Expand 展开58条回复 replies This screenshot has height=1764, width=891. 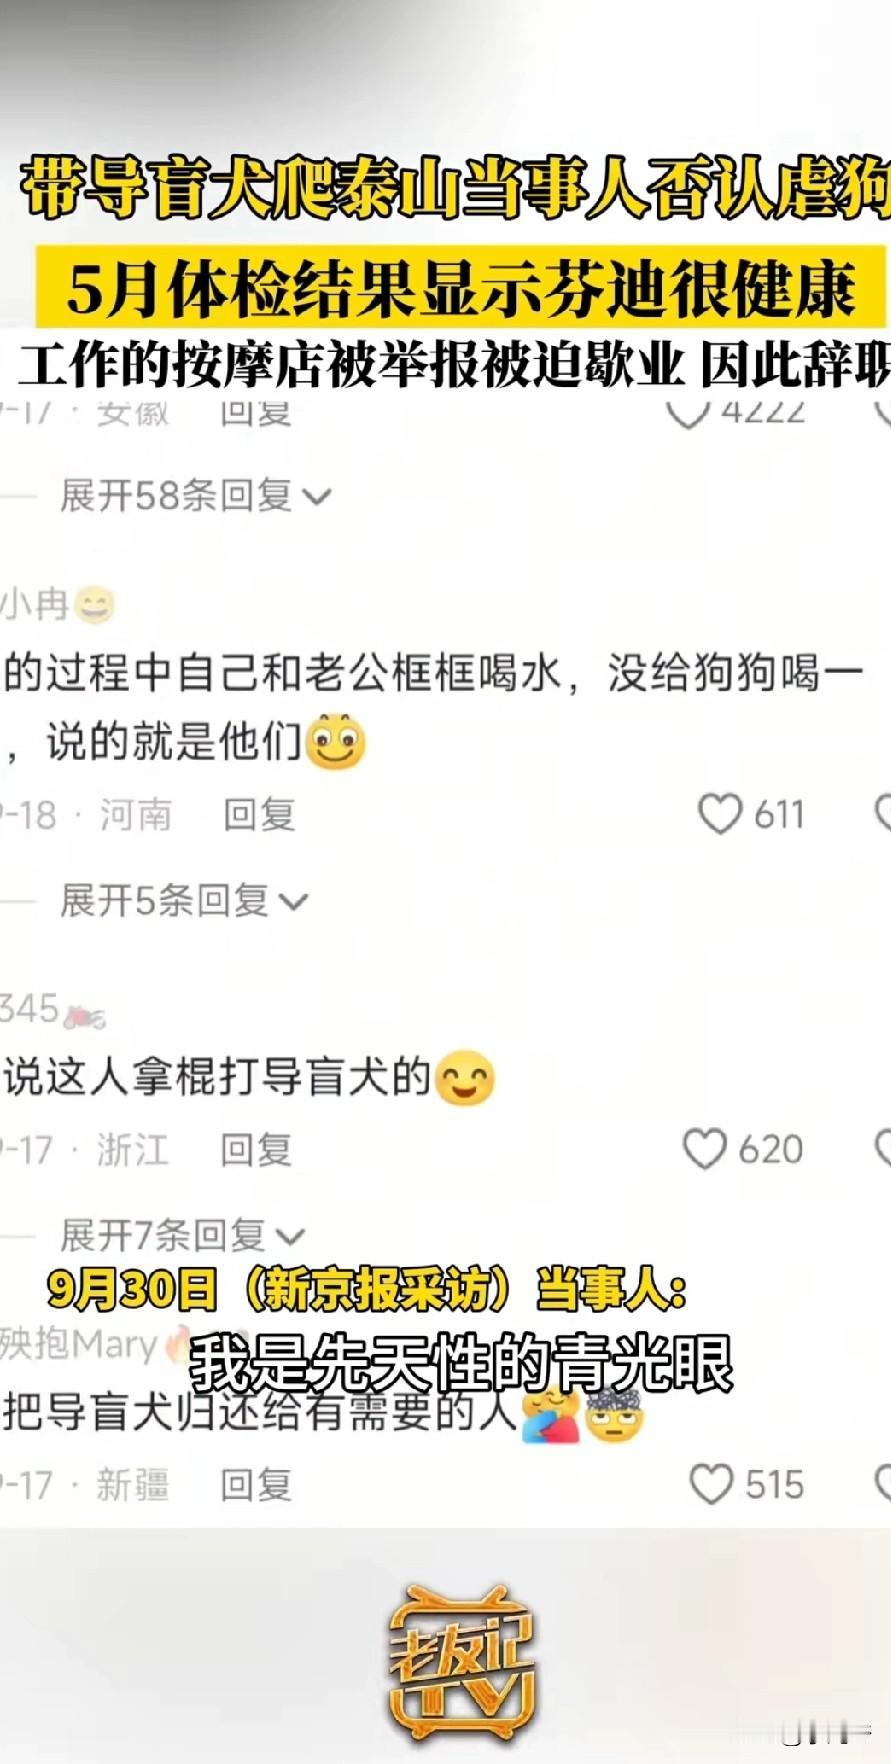(x=195, y=495)
